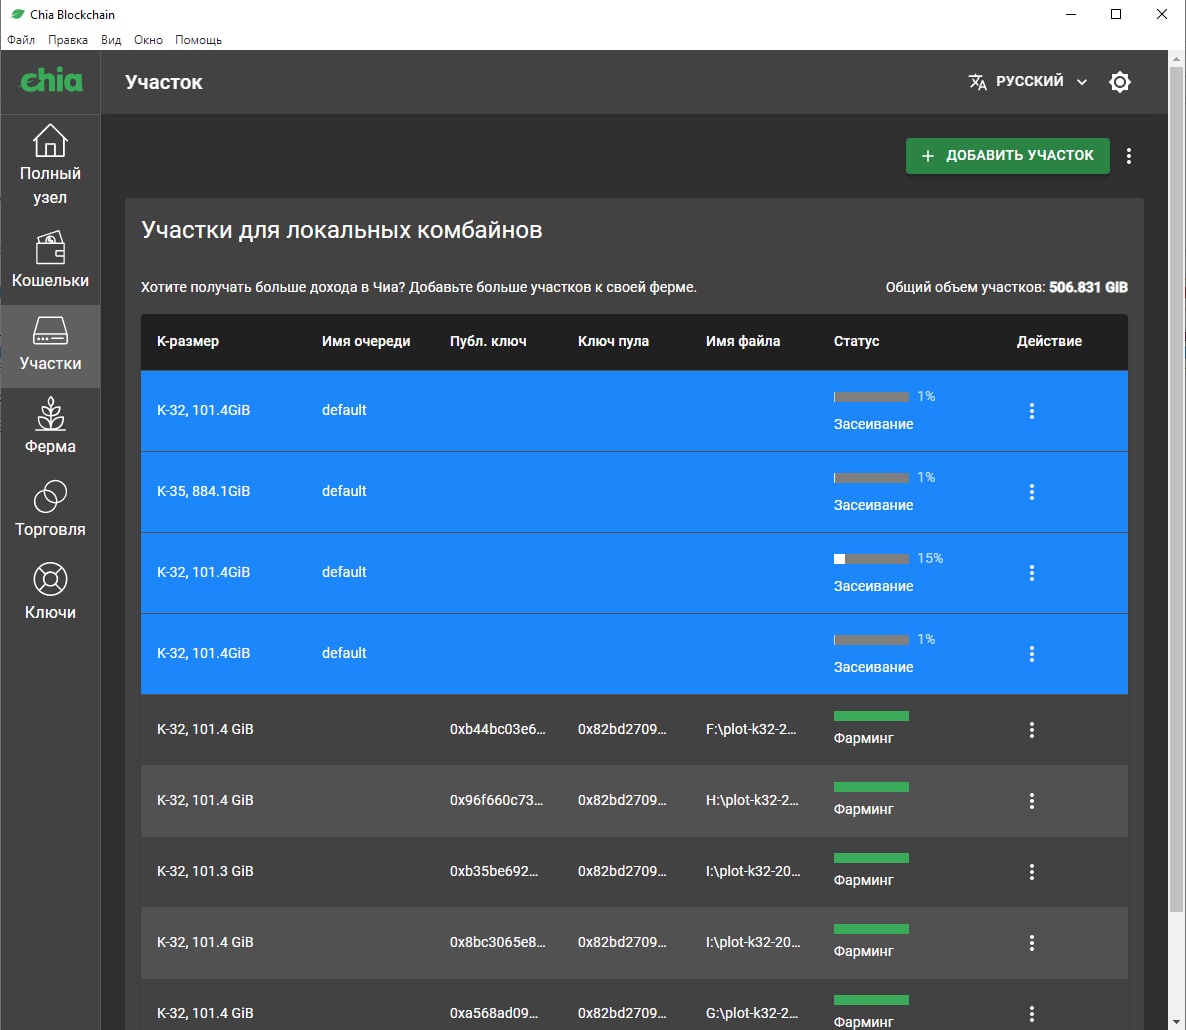Select Участки plots sidebar item
1186x1030 pixels.
click(50, 346)
